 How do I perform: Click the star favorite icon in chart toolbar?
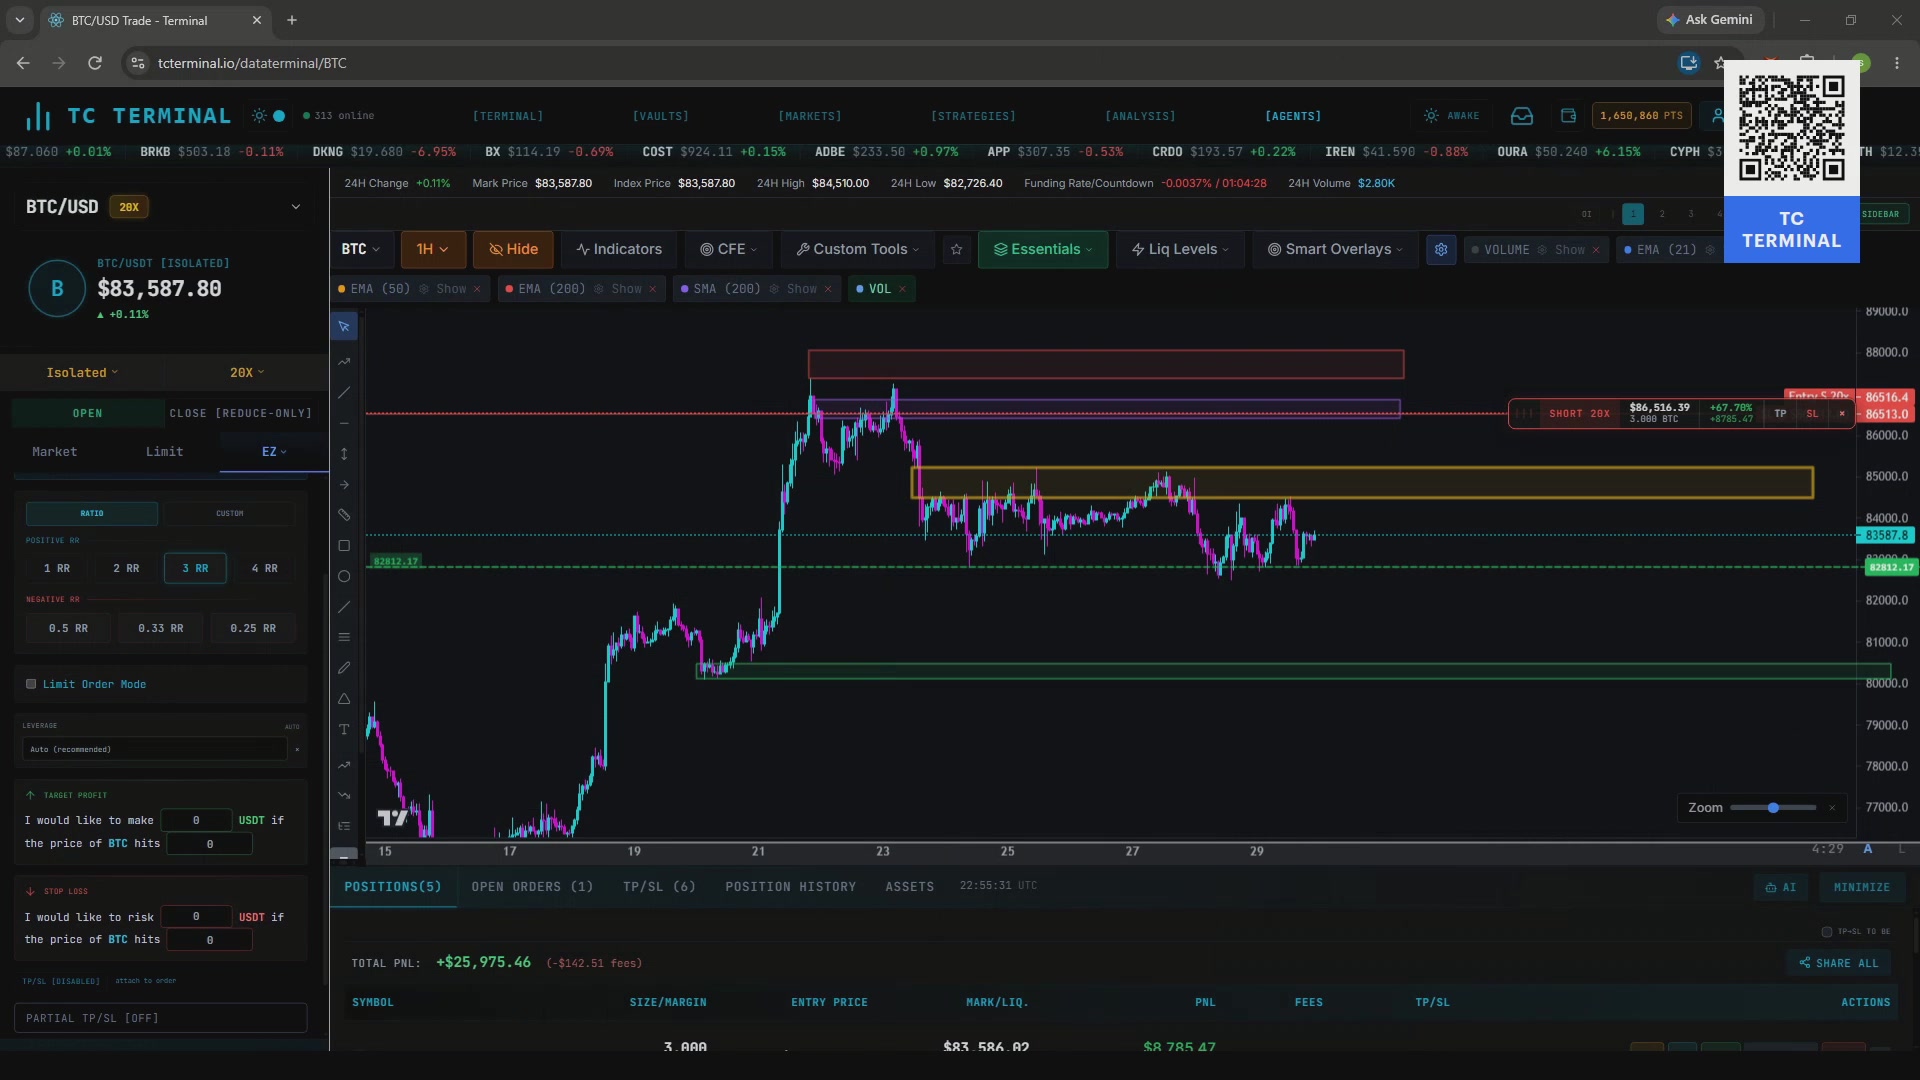956,250
